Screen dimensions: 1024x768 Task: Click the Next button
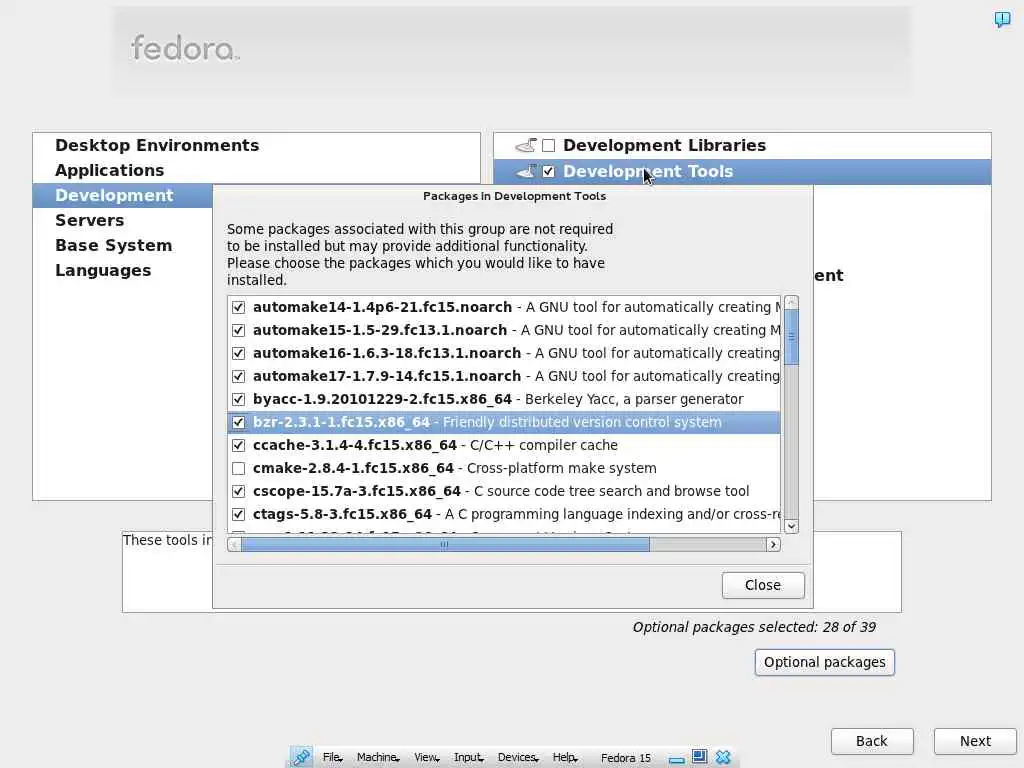coord(975,741)
